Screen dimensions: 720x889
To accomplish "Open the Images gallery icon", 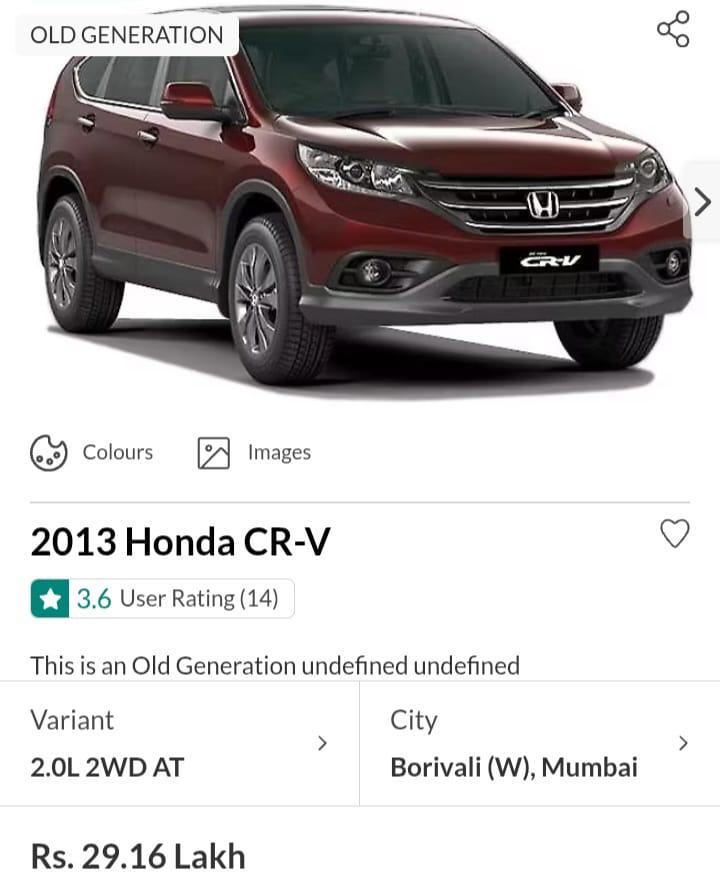I will click(x=214, y=453).
